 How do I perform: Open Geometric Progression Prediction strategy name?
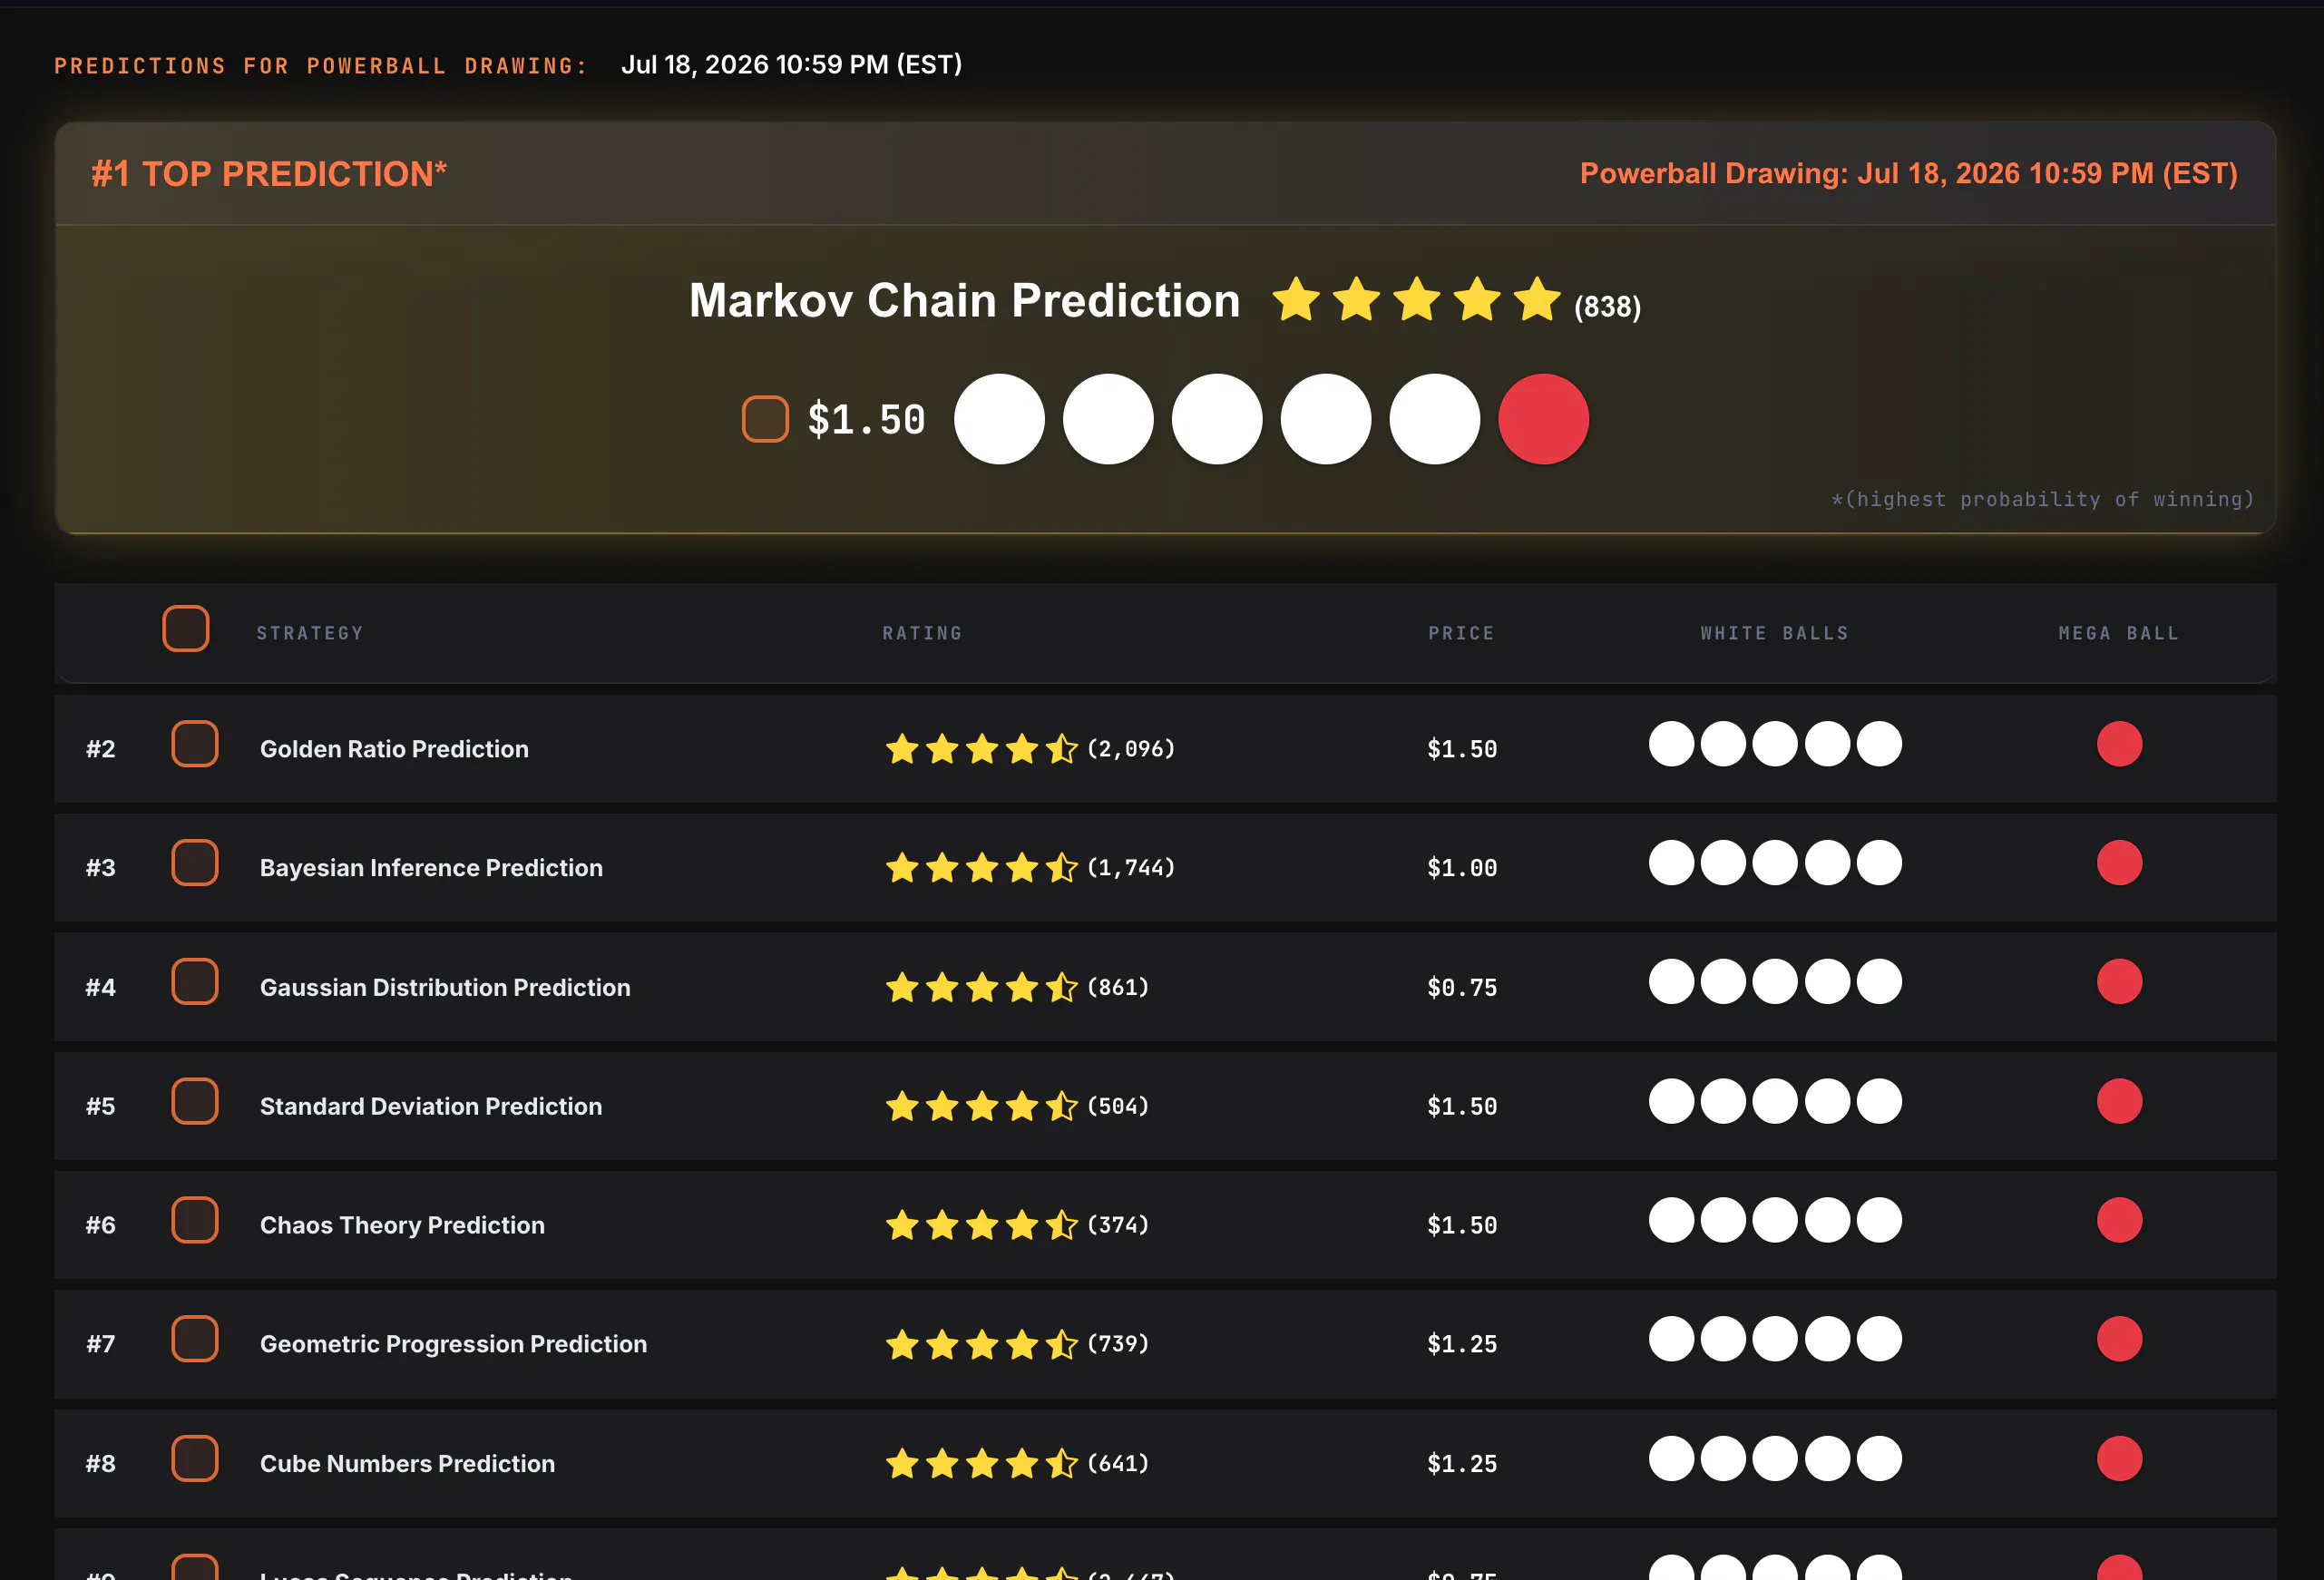[453, 1345]
